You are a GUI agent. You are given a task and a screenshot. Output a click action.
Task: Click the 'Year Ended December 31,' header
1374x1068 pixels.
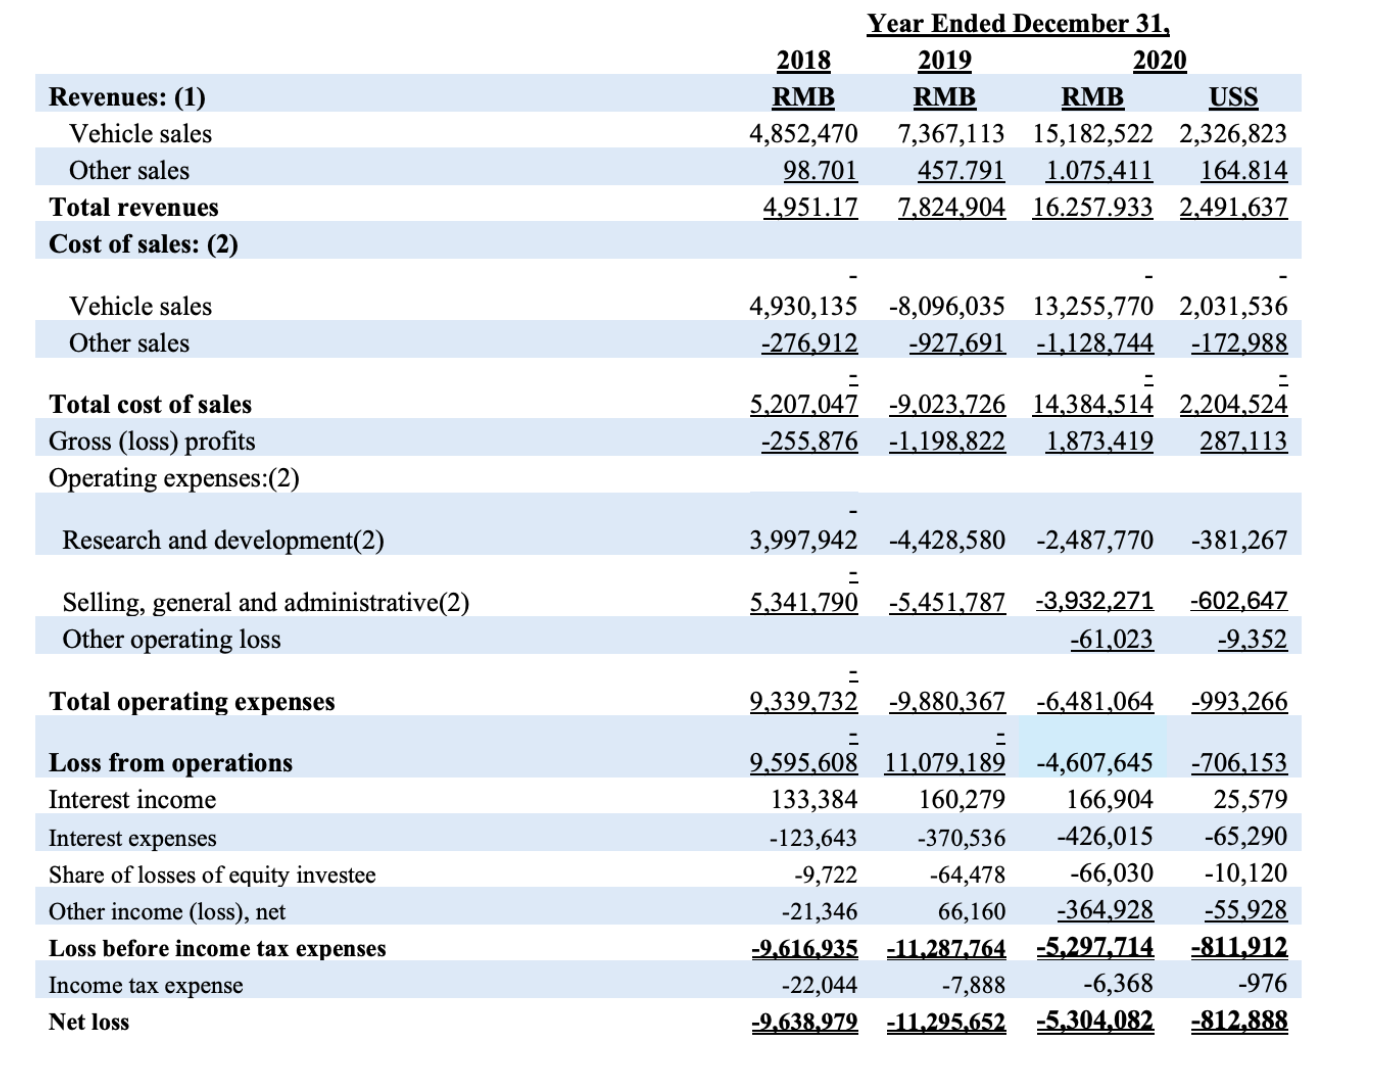[1017, 23]
